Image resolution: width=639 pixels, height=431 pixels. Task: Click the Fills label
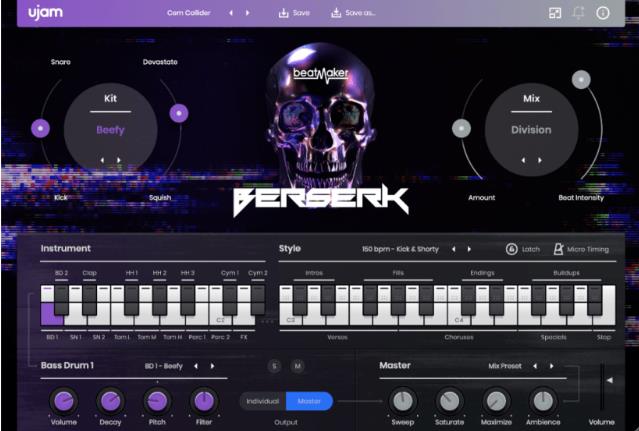pyautogui.click(x=398, y=273)
